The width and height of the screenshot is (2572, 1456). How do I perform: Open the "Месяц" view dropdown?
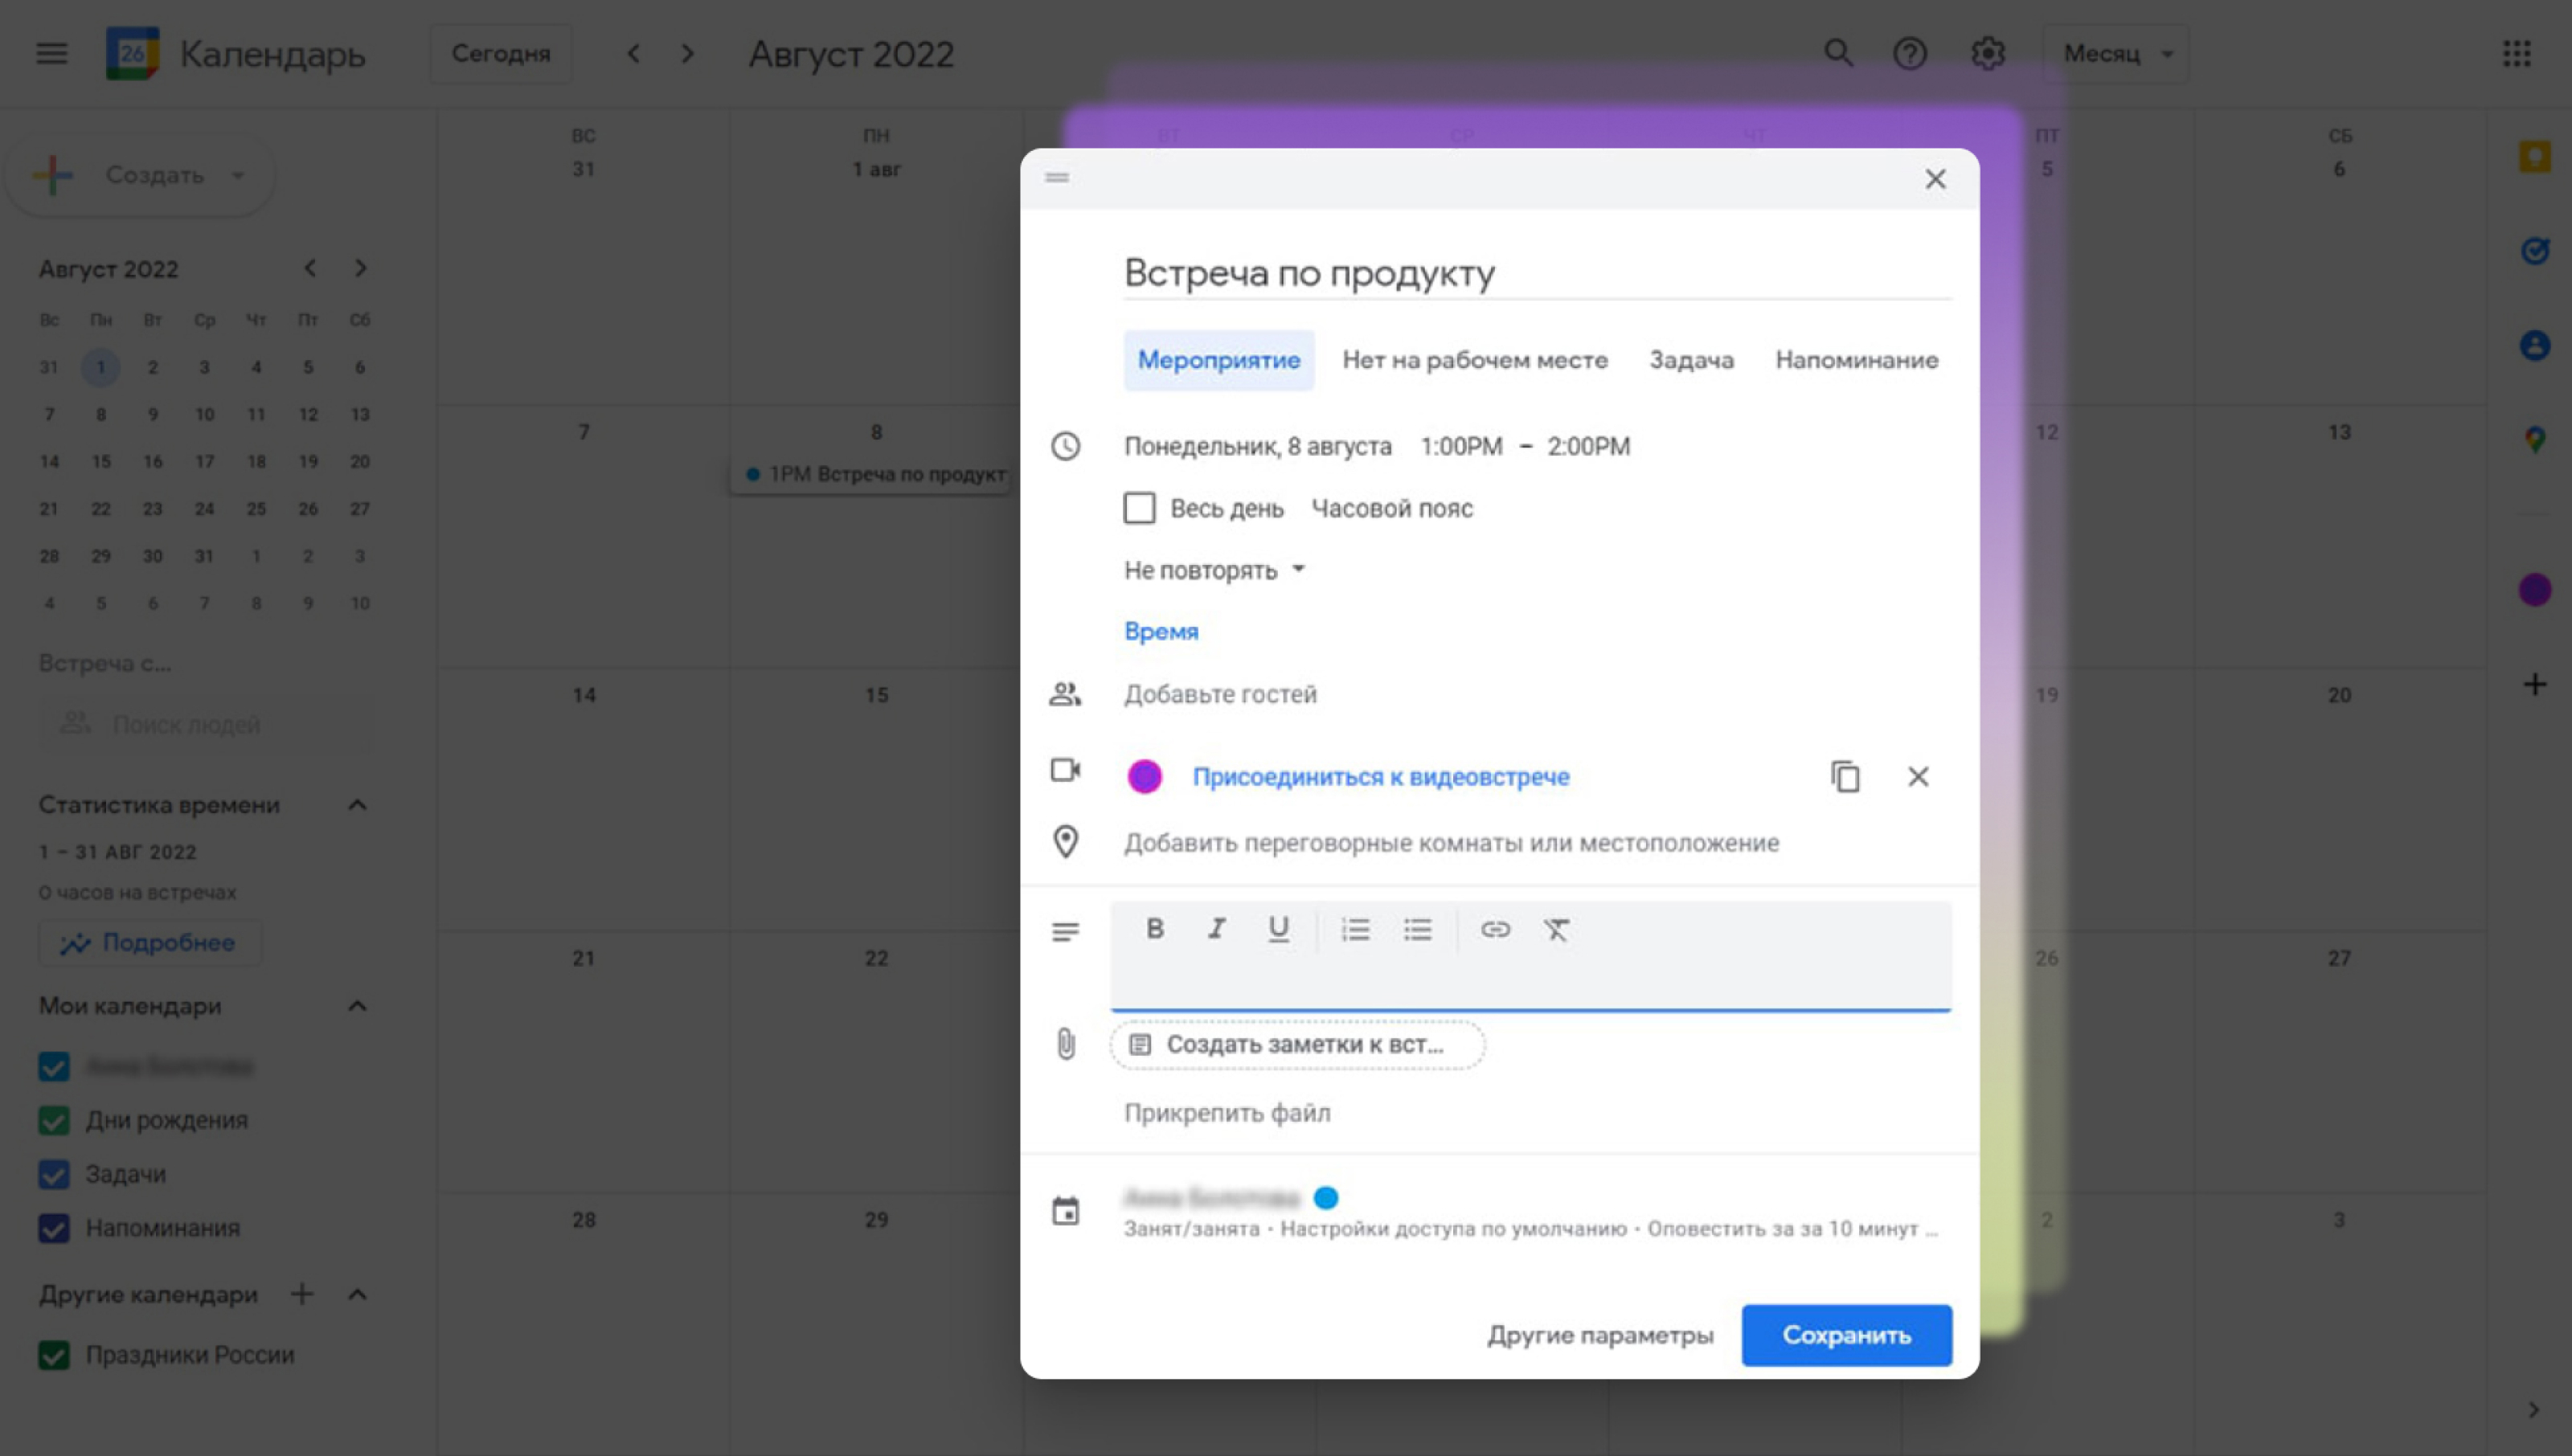[2116, 54]
